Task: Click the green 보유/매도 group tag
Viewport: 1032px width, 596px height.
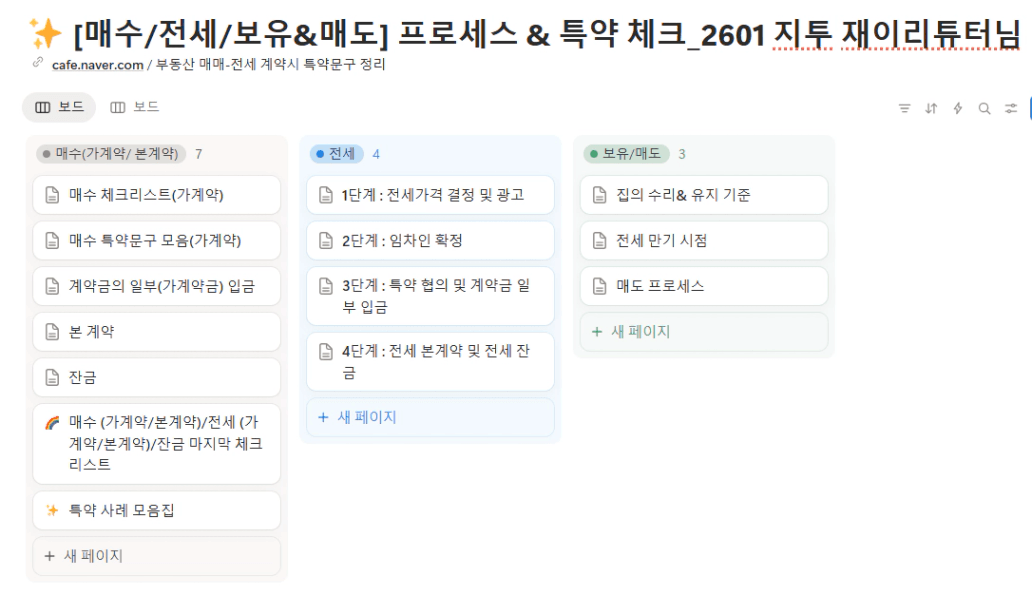Action: pos(626,154)
